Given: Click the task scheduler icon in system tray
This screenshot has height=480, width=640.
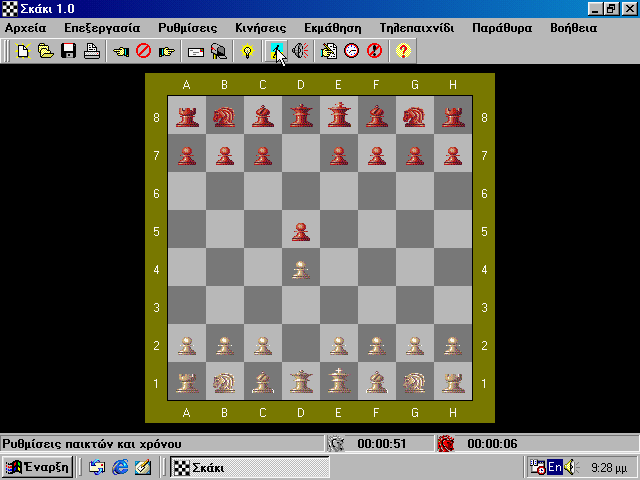Looking at the screenshot, I should (x=538, y=467).
